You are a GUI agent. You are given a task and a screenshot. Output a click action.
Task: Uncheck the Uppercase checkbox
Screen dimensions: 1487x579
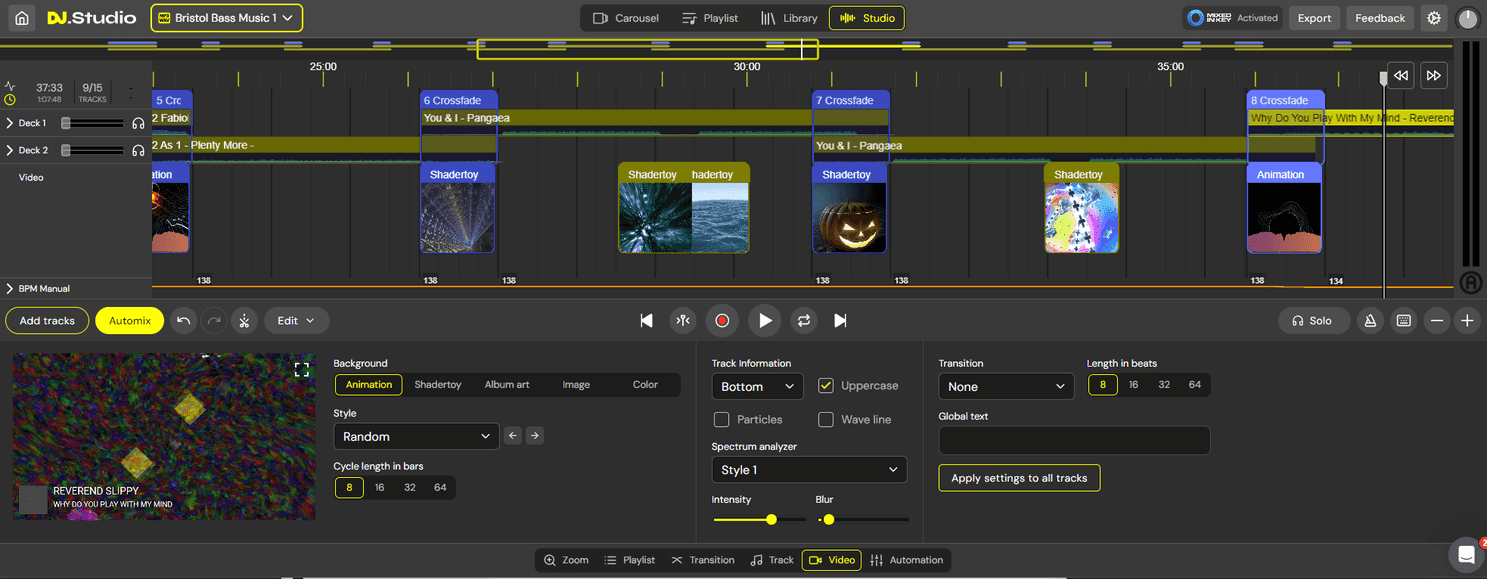tap(825, 385)
